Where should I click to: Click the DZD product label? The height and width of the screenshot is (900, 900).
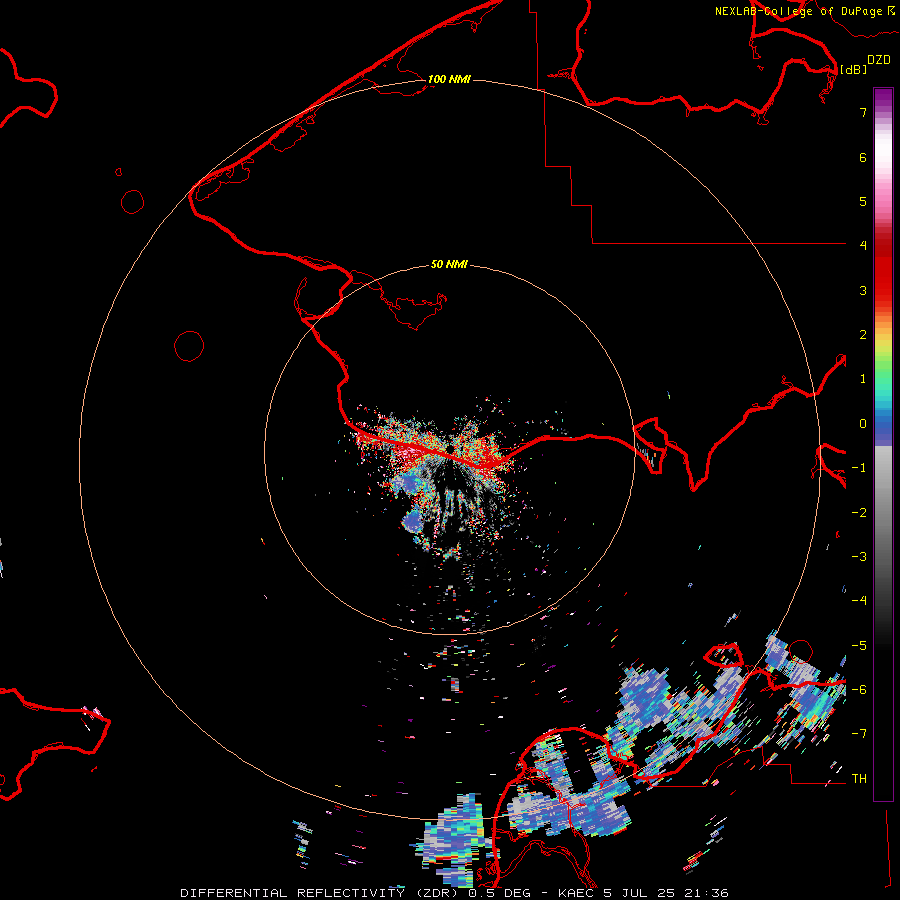(x=879, y=60)
